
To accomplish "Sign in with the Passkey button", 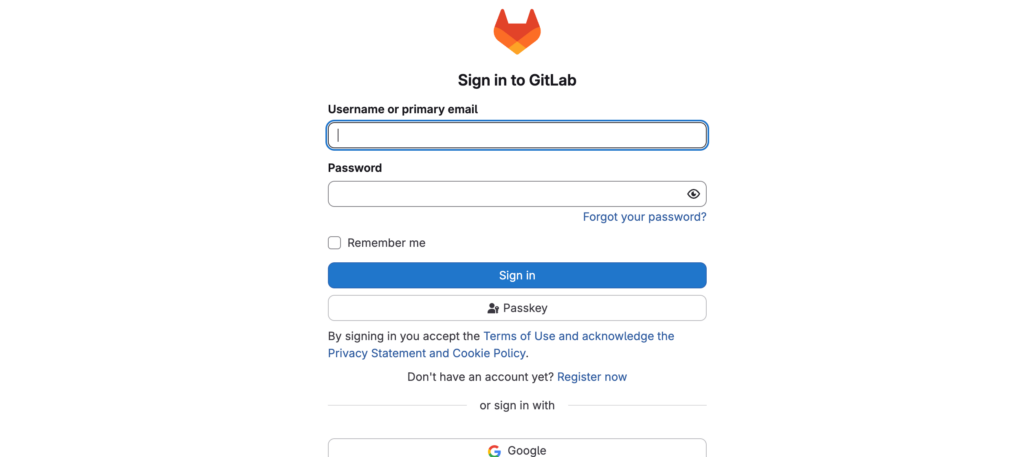I will (x=517, y=308).
